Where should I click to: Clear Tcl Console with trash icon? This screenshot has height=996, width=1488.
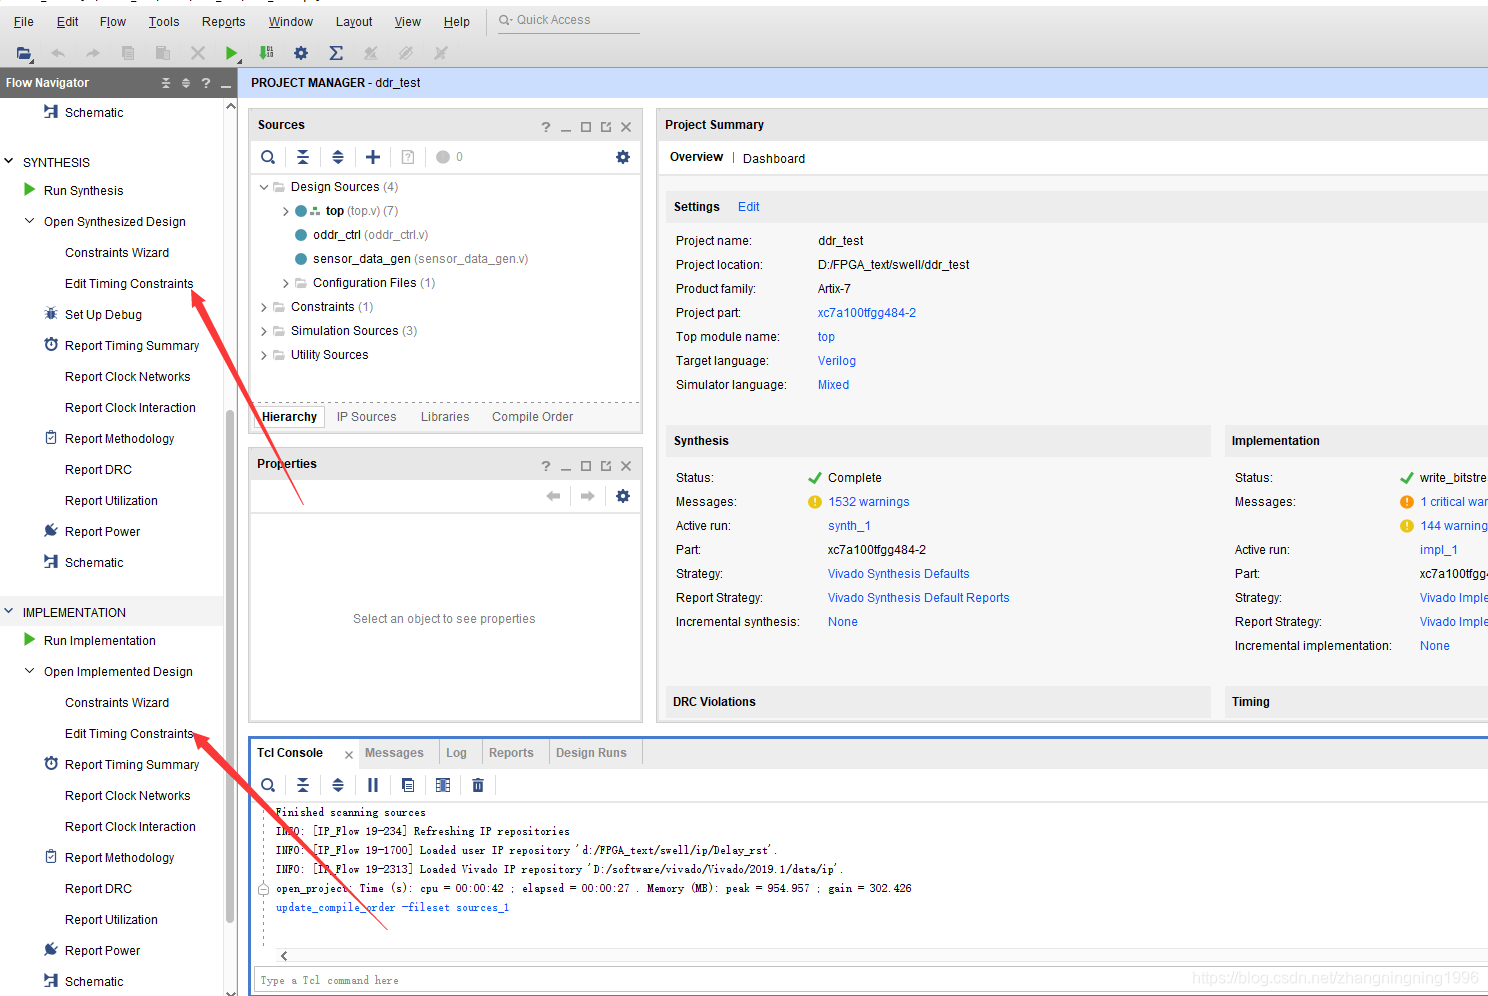point(478,785)
